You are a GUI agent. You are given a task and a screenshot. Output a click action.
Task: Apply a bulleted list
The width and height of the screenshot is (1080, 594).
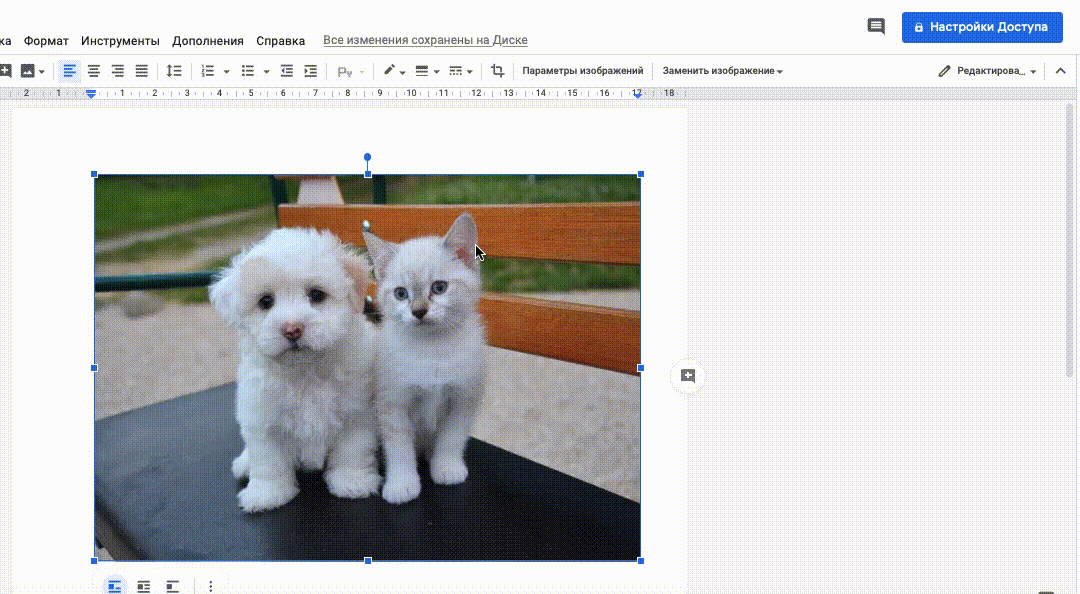tap(248, 71)
